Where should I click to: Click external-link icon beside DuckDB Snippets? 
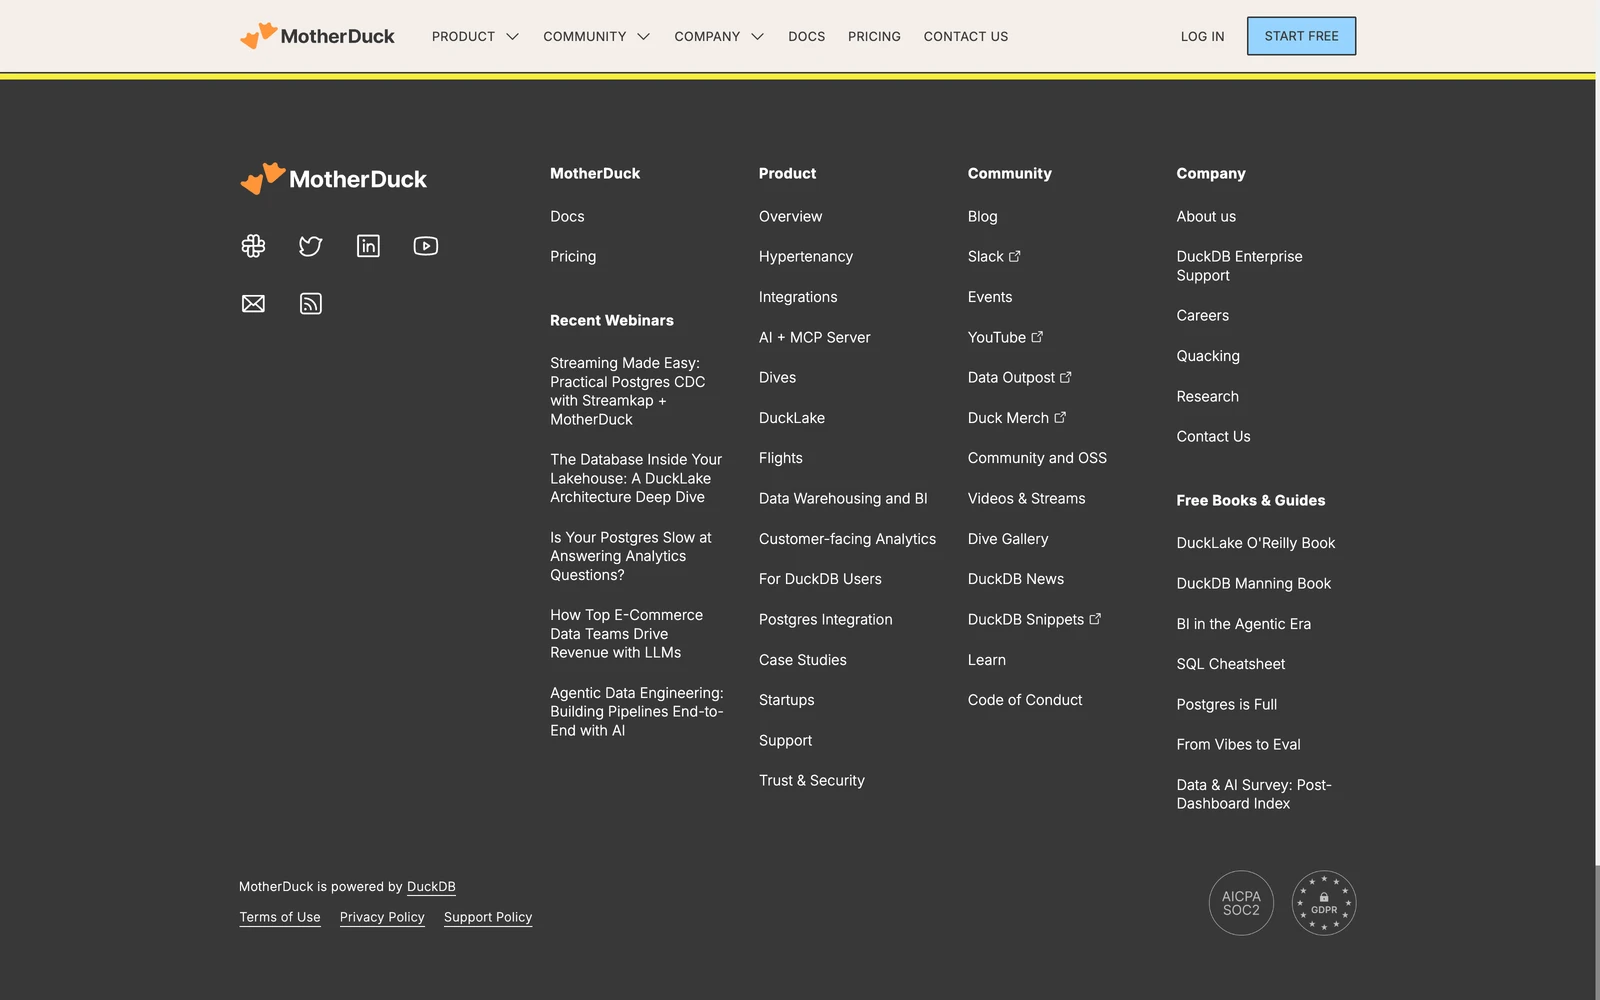pos(1095,619)
